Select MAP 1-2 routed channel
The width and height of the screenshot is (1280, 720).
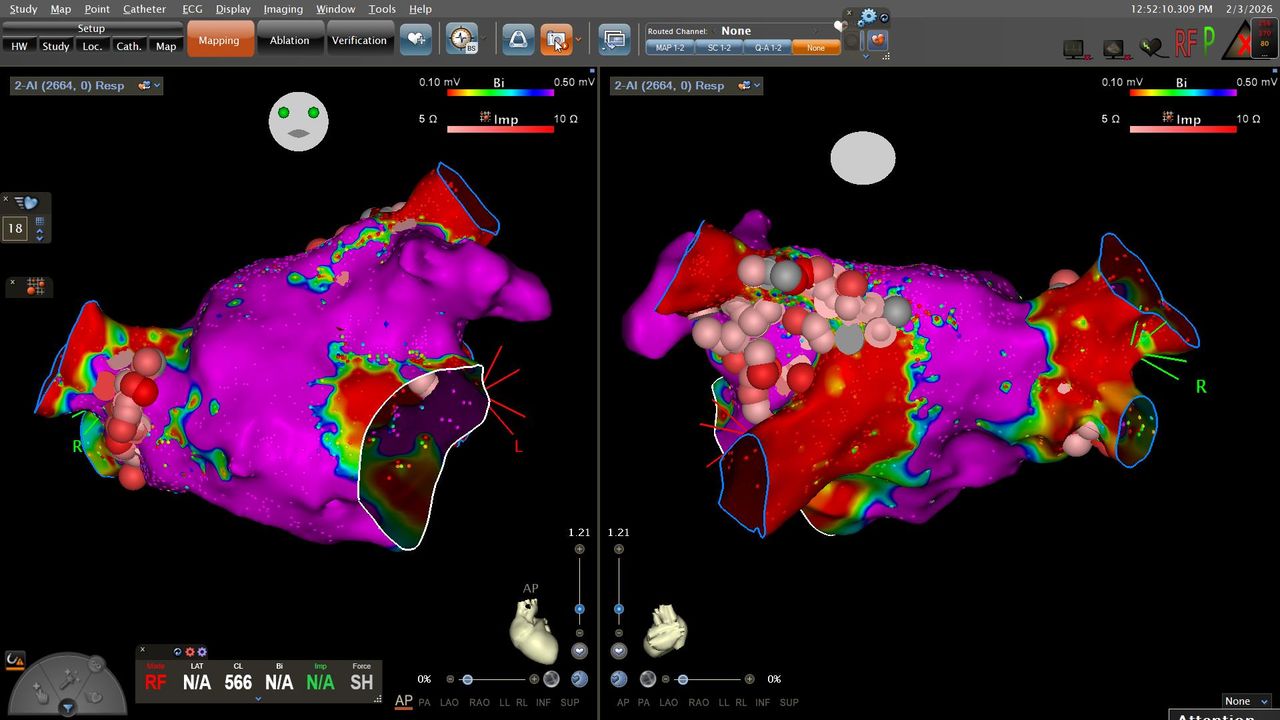point(670,48)
